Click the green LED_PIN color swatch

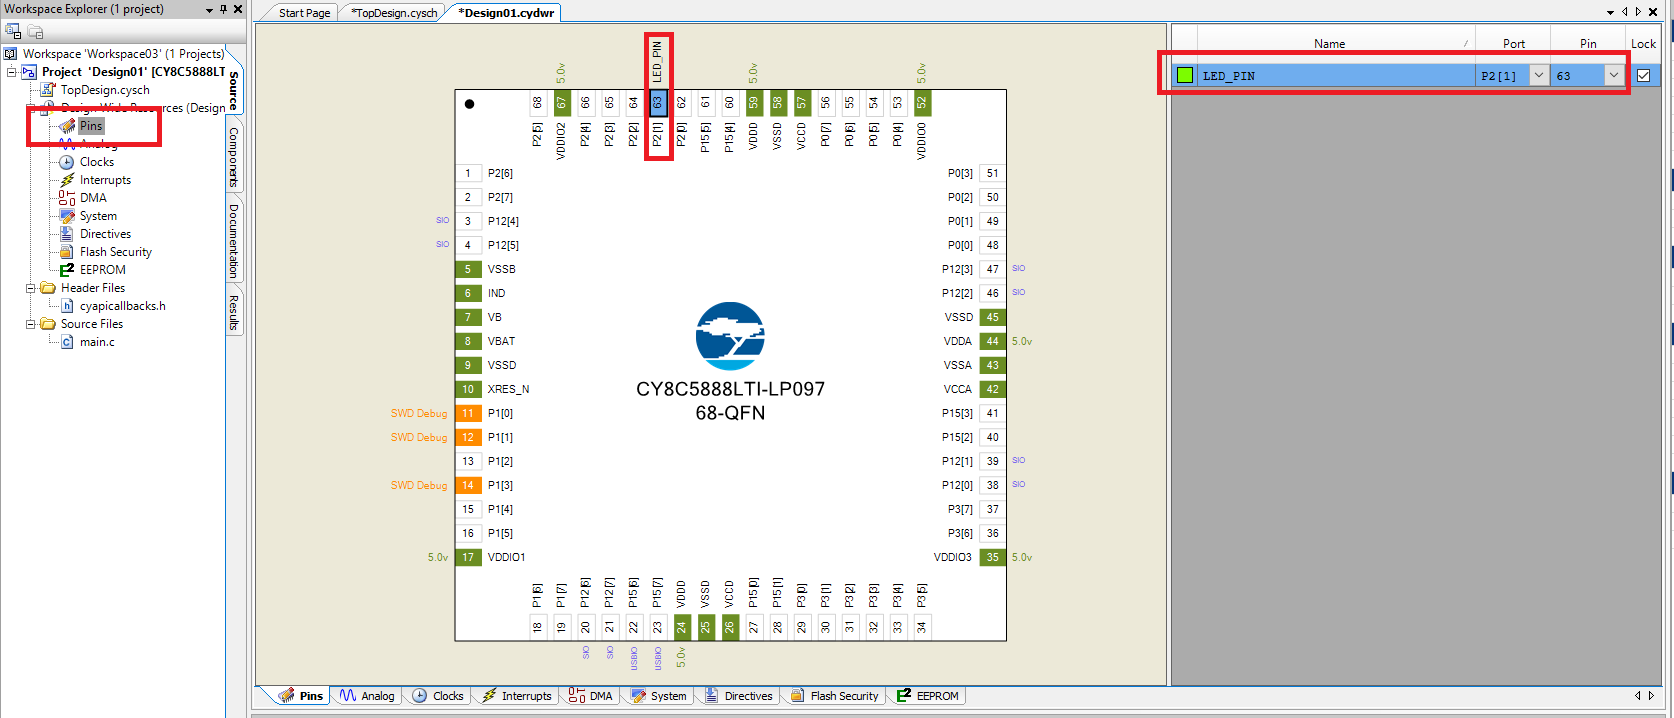pyautogui.click(x=1185, y=75)
